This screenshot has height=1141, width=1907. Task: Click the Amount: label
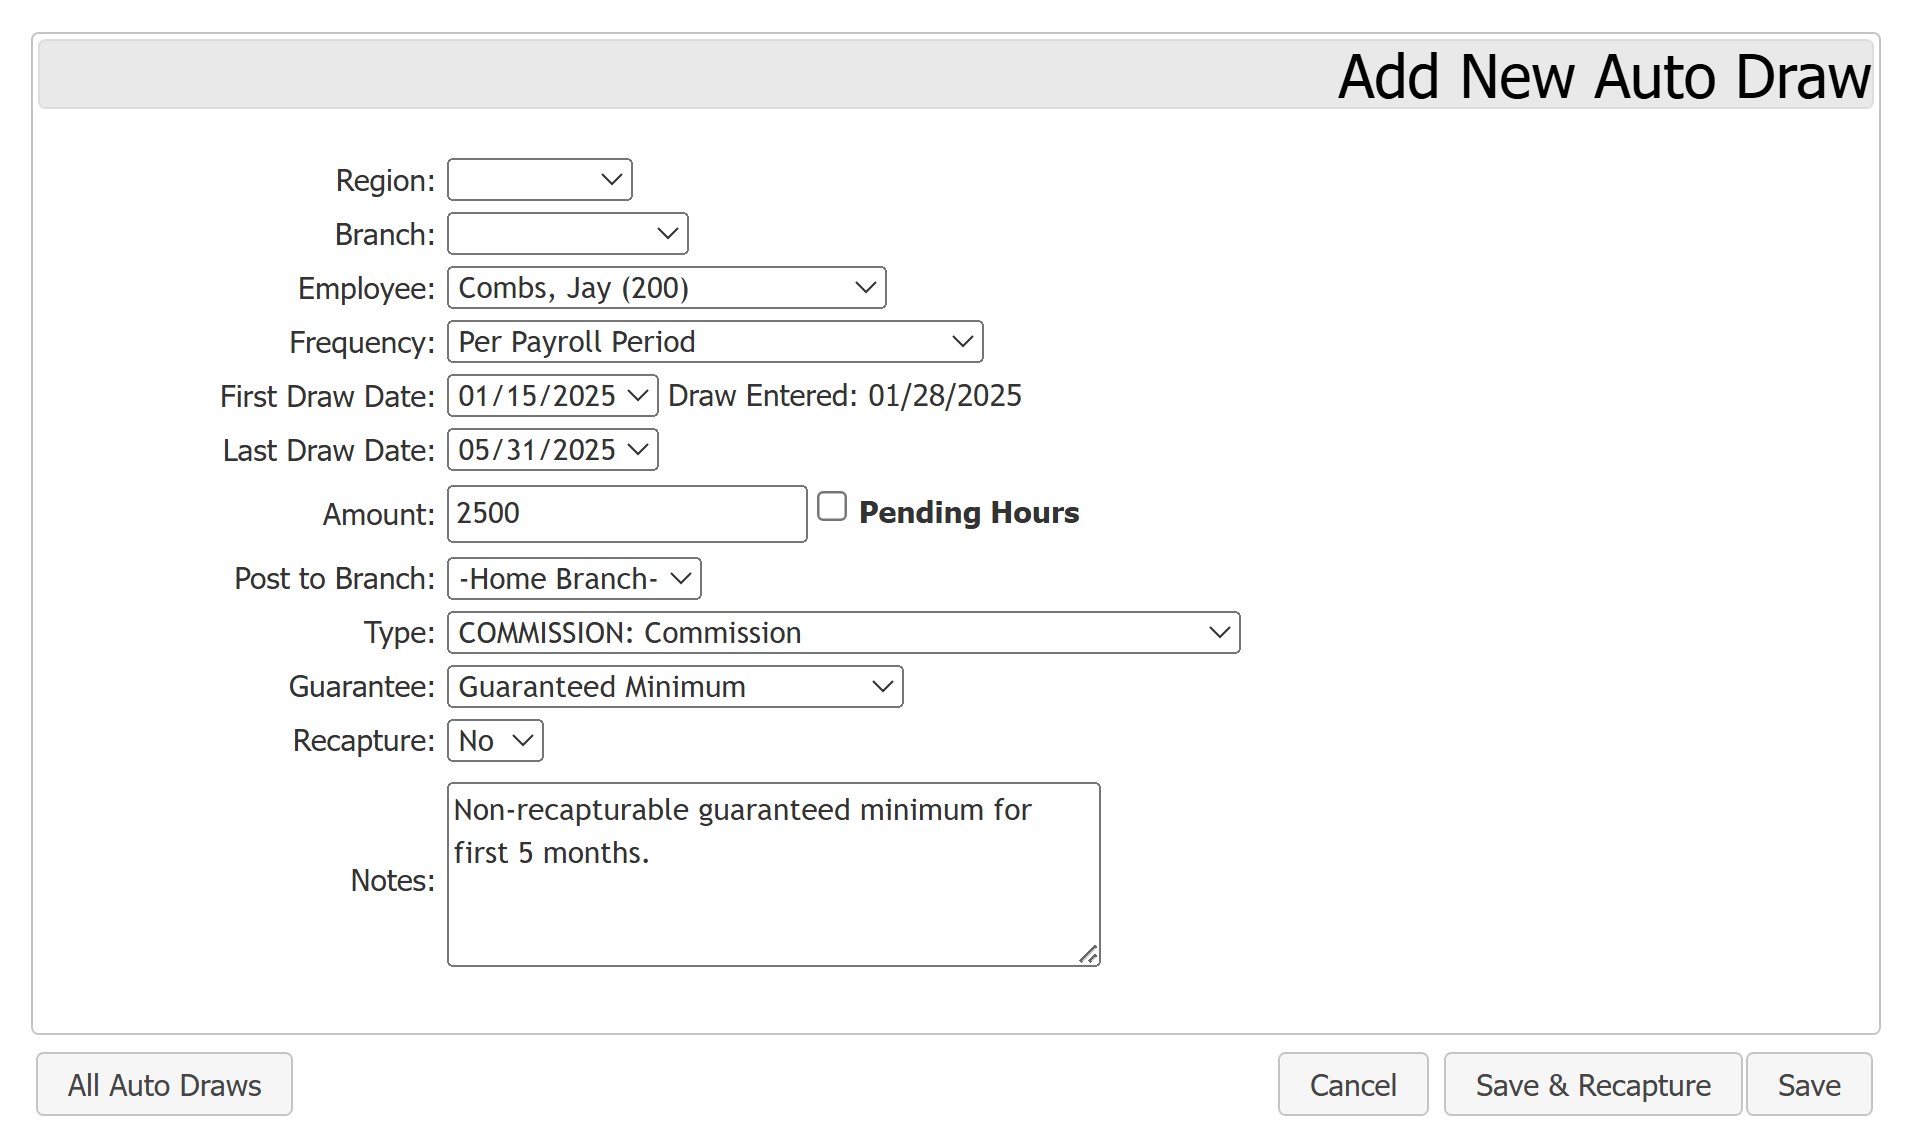coord(378,515)
